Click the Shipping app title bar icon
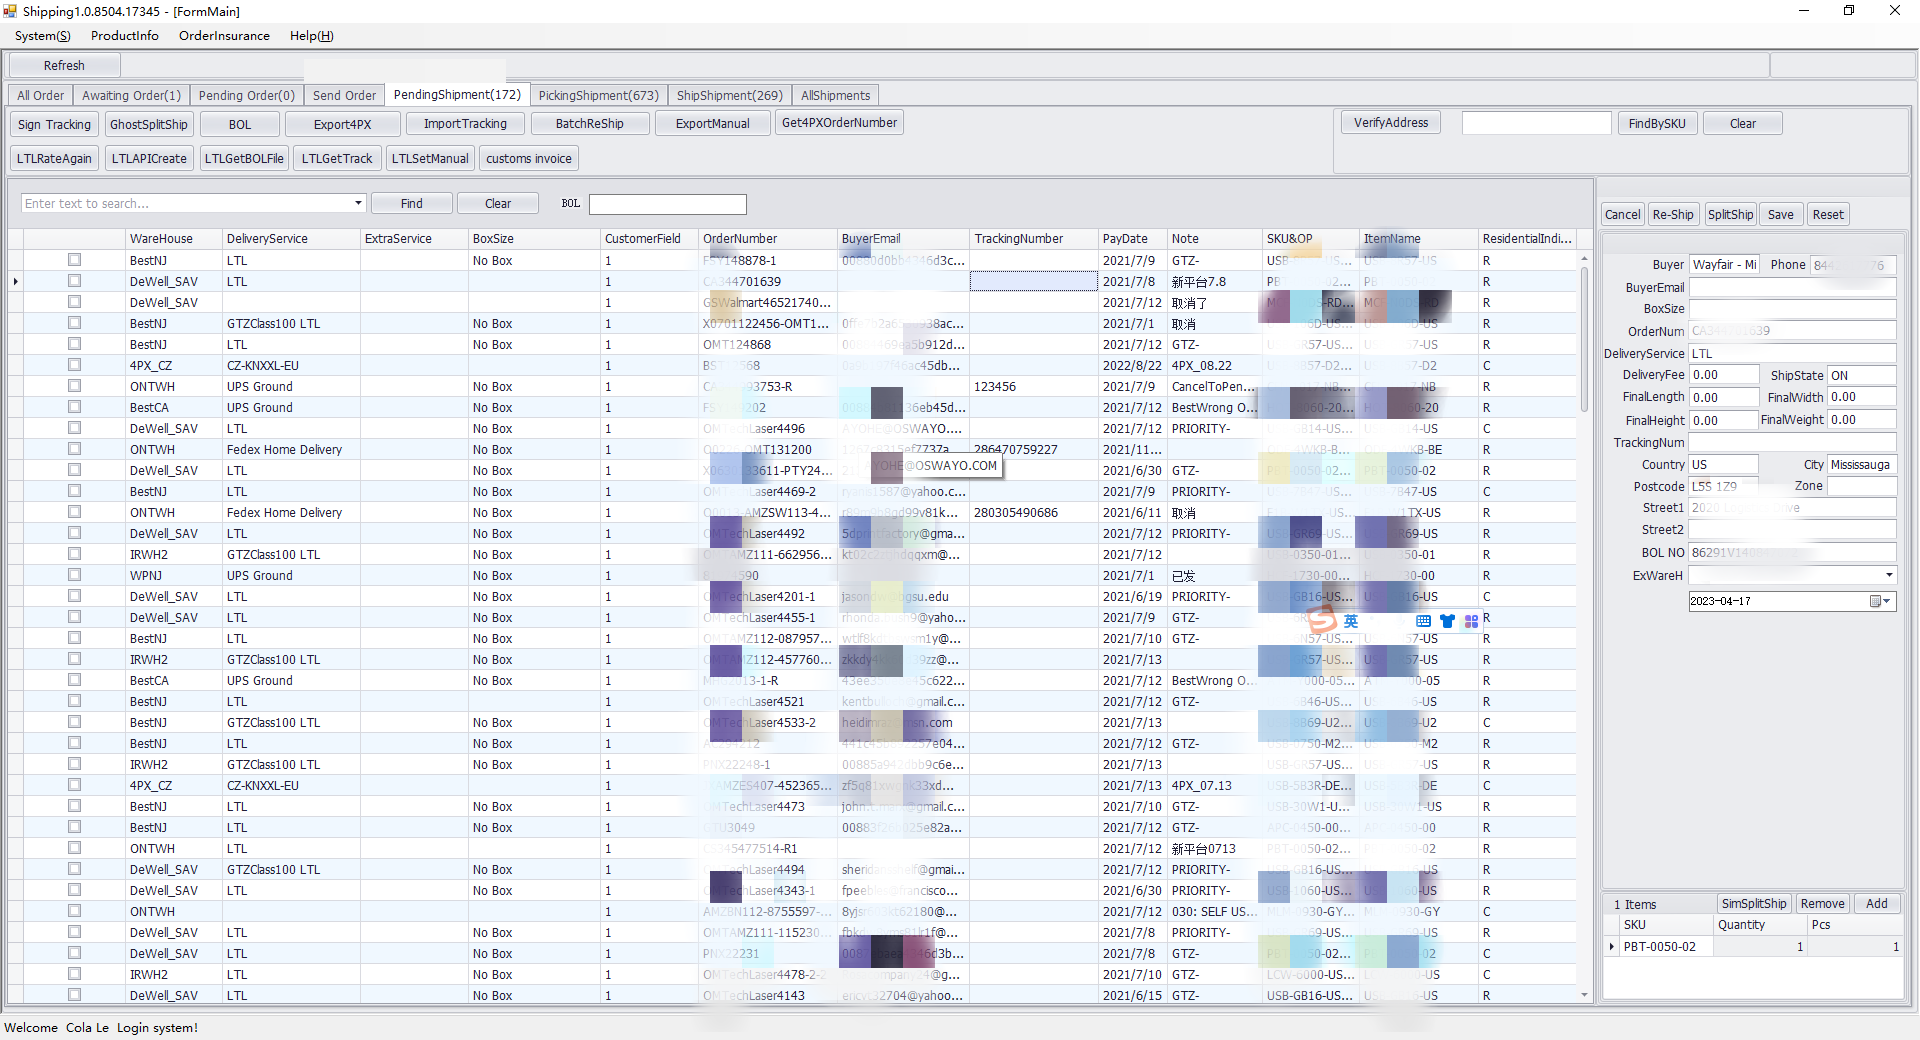Screen dimensions: 1920x1040 tap(10, 11)
